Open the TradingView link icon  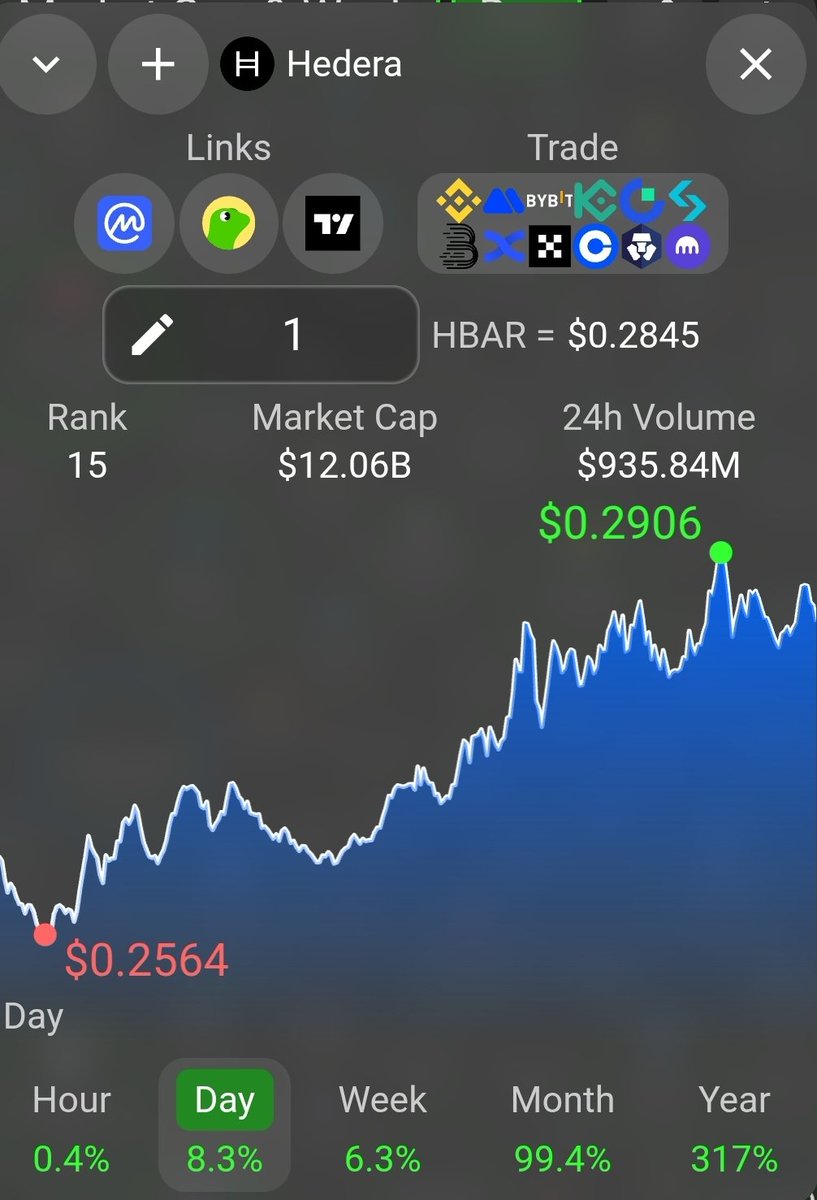pos(332,223)
